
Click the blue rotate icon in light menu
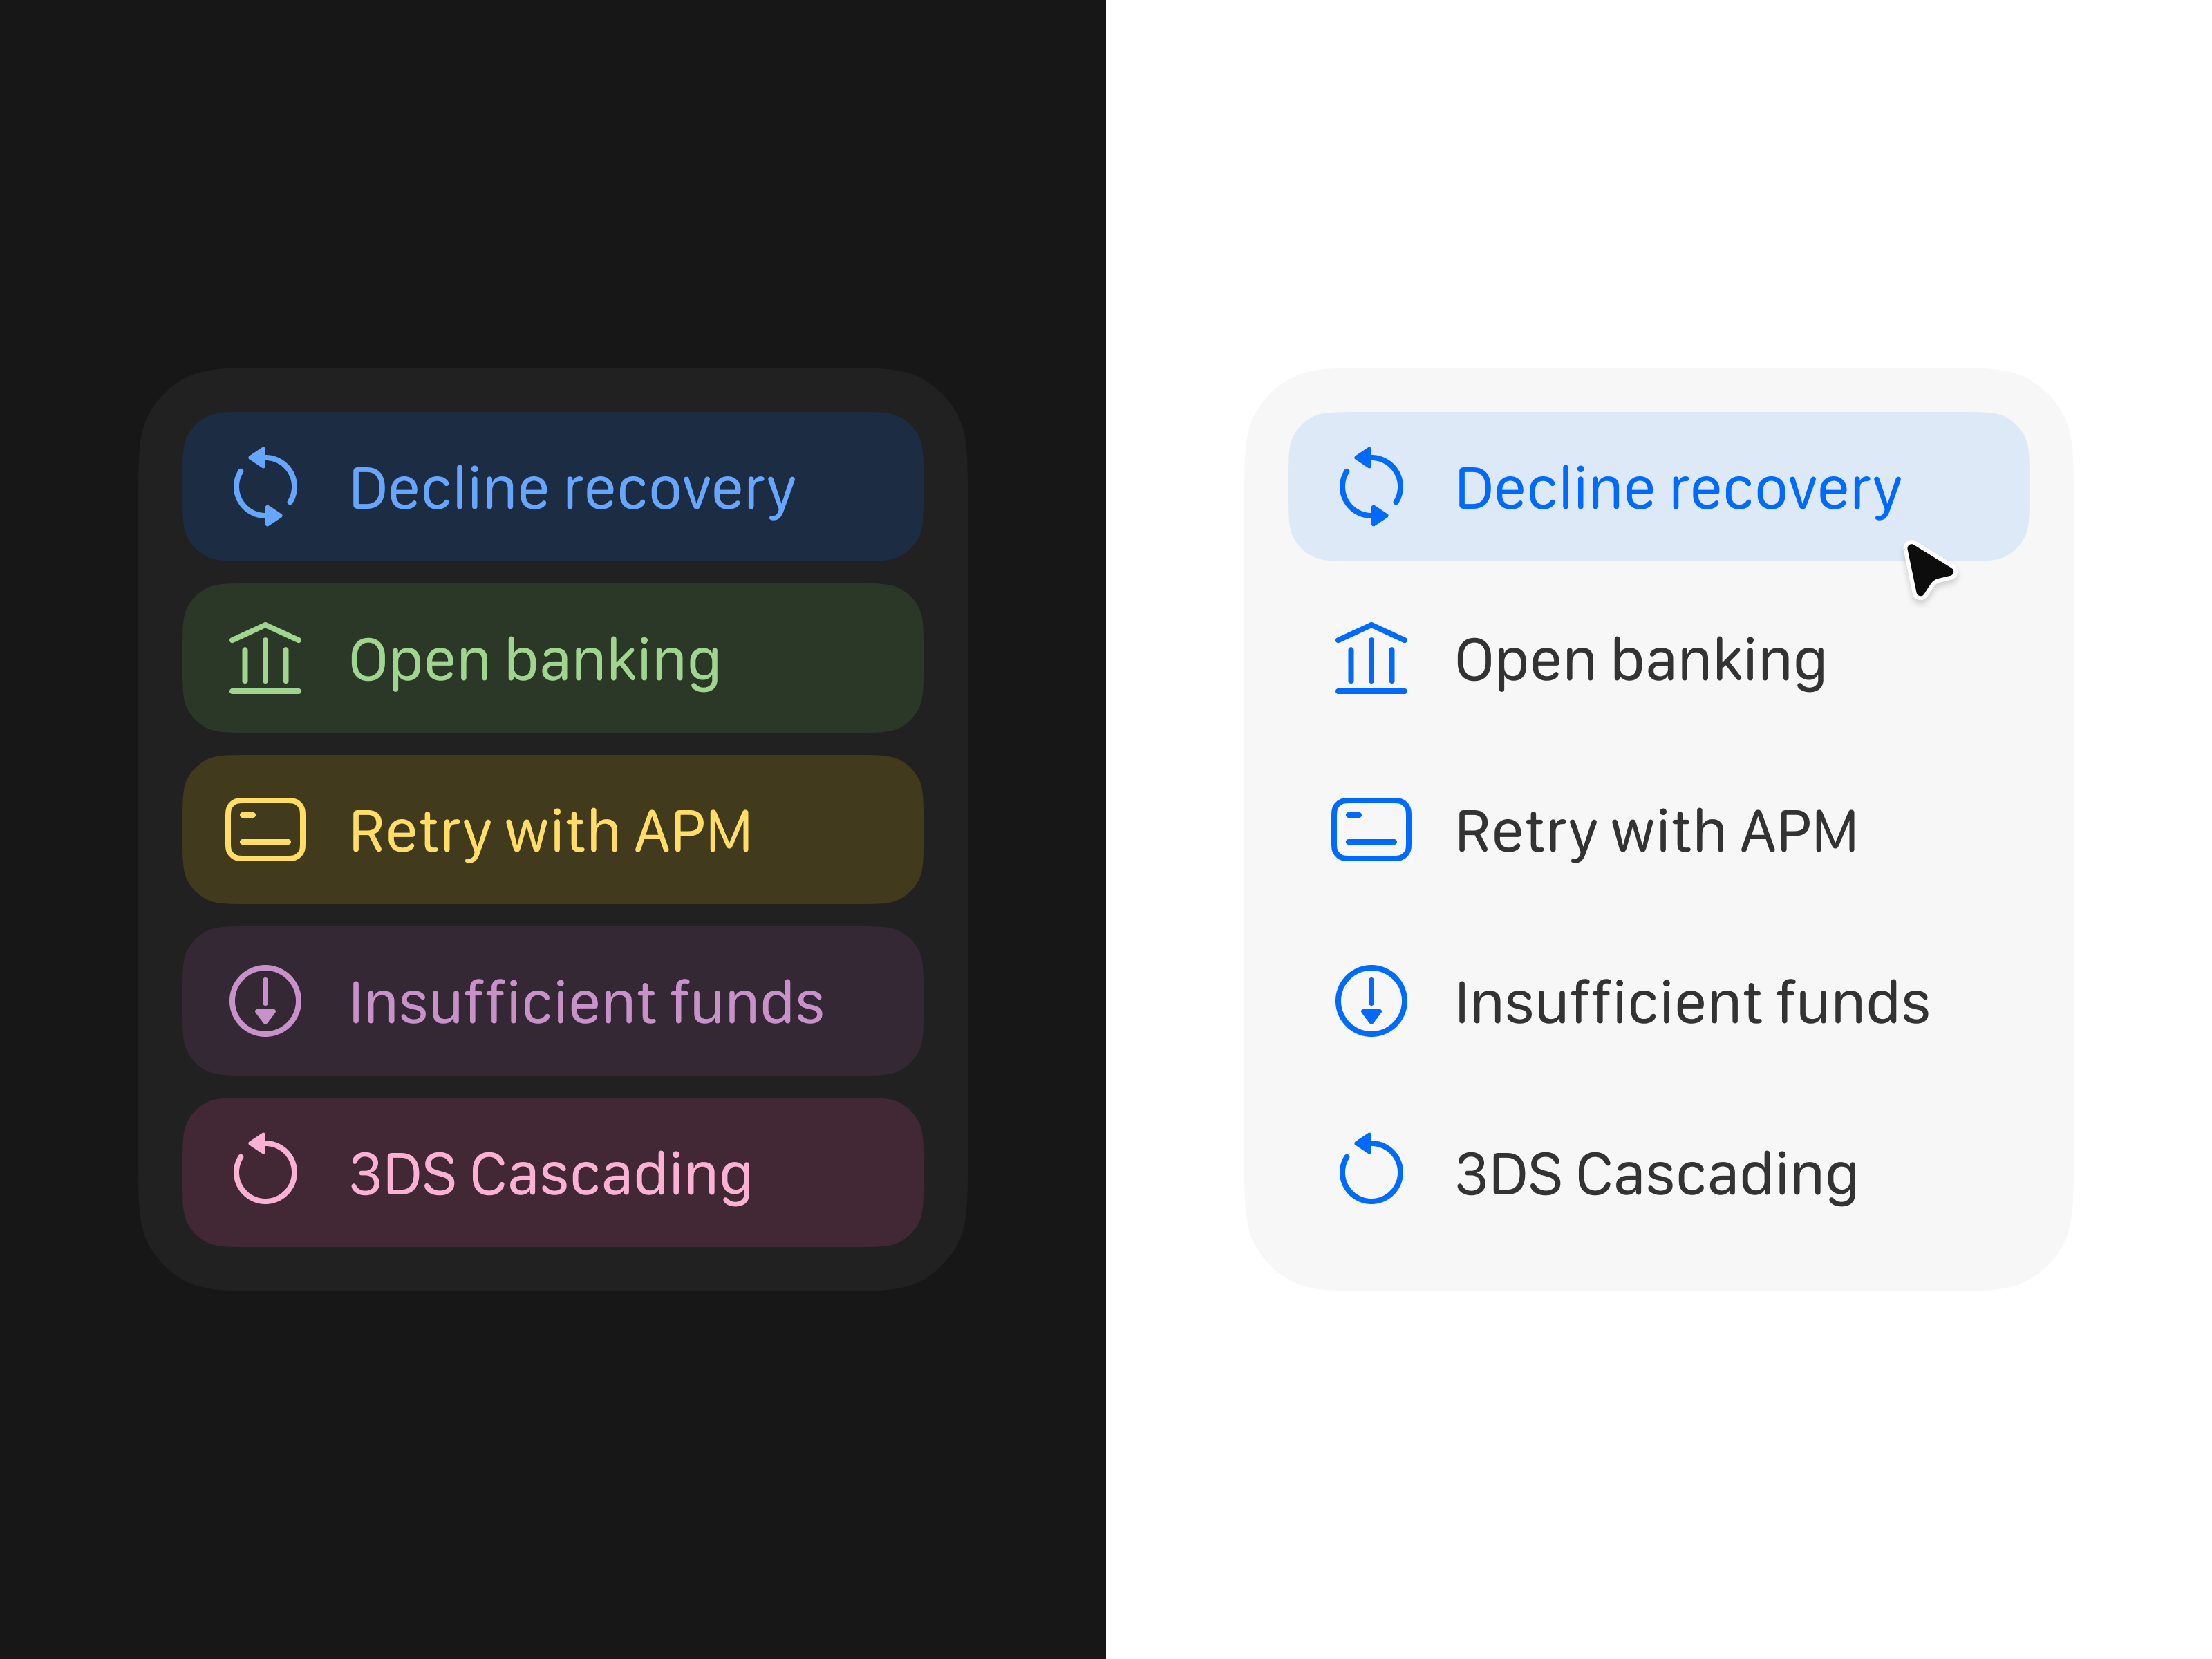coord(1371,1168)
